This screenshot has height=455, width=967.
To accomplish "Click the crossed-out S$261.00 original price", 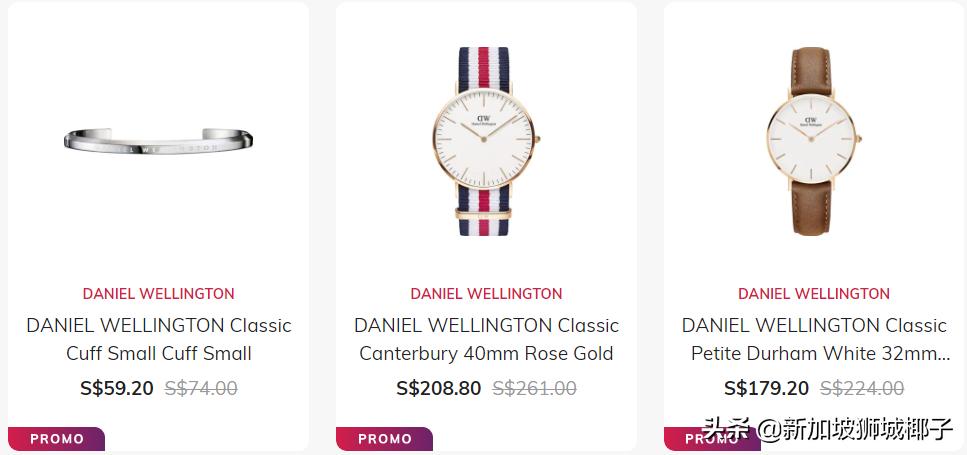I will click(x=534, y=388).
